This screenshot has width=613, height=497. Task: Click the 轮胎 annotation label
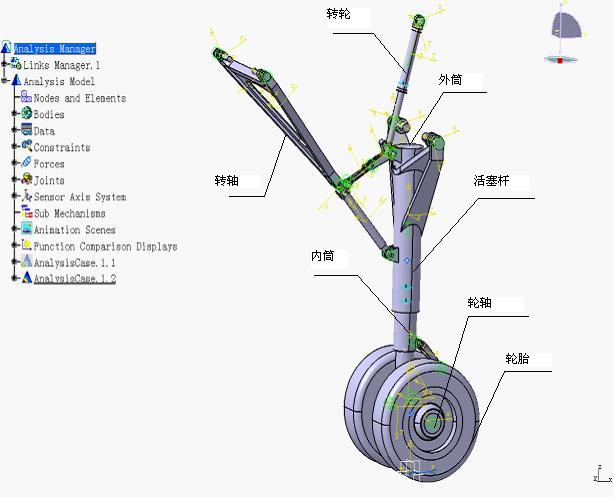click(x=517, y=358)
